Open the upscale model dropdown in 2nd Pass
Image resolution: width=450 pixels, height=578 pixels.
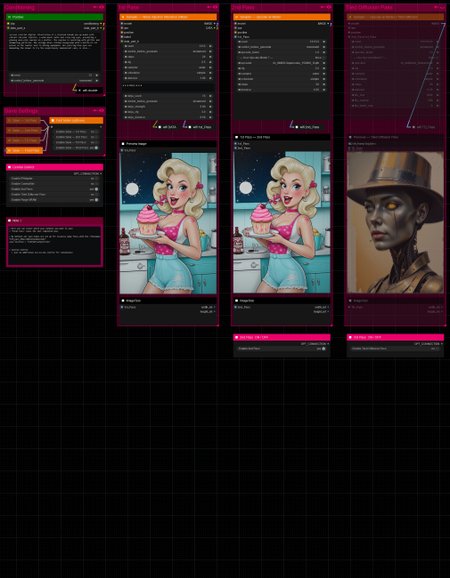[282, 63]
